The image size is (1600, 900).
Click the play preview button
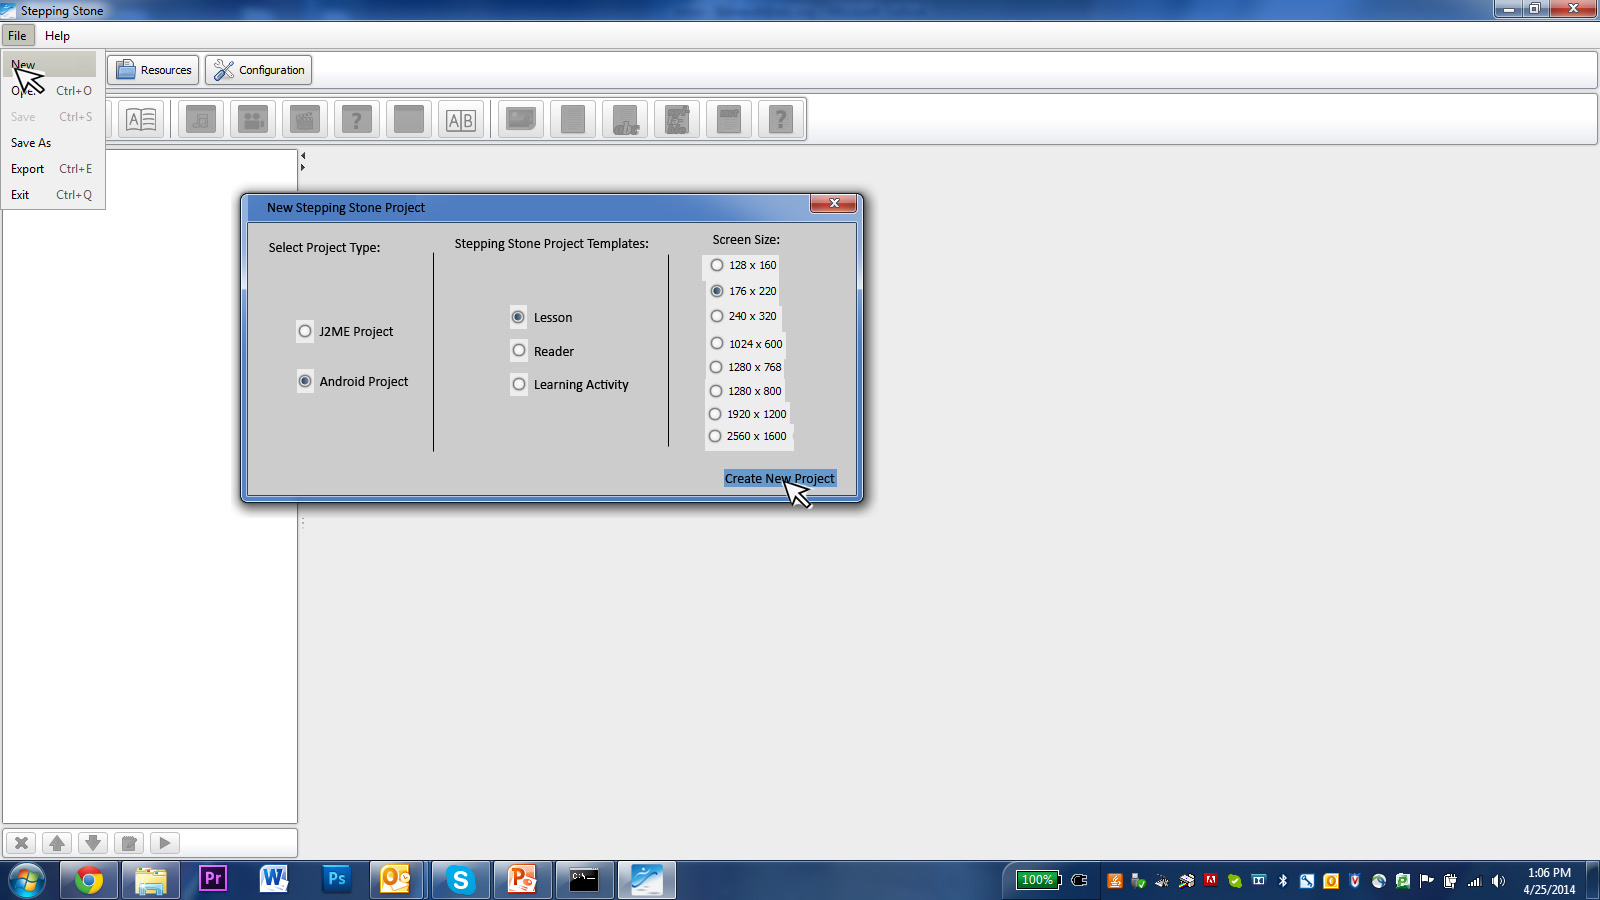point(165,843)
